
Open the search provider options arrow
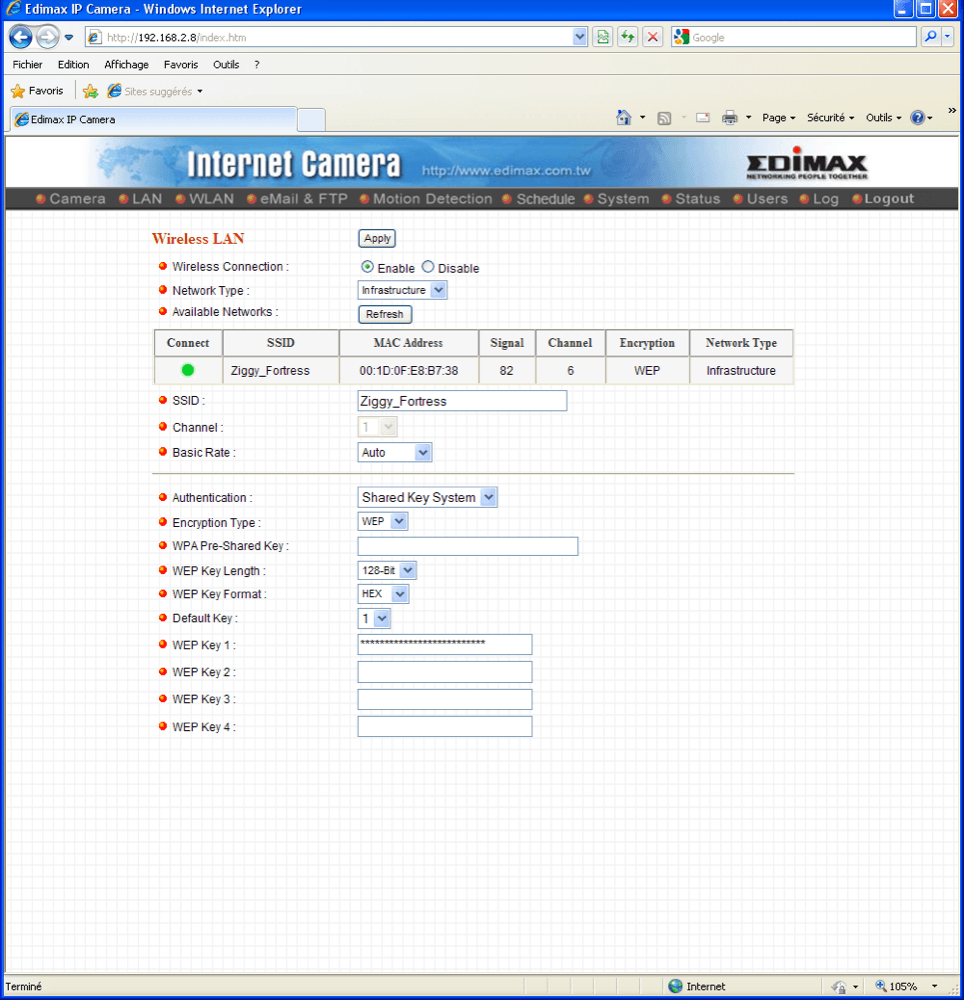[947, 37]
